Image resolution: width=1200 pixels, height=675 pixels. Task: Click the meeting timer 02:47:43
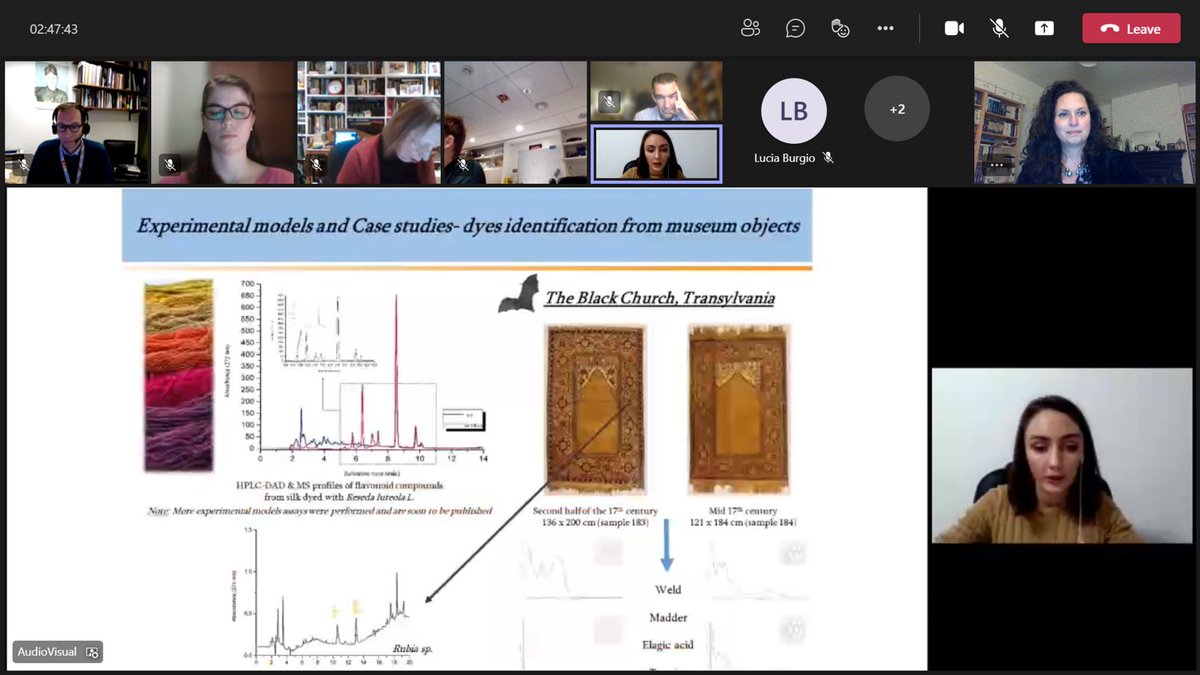click(54, 29)
